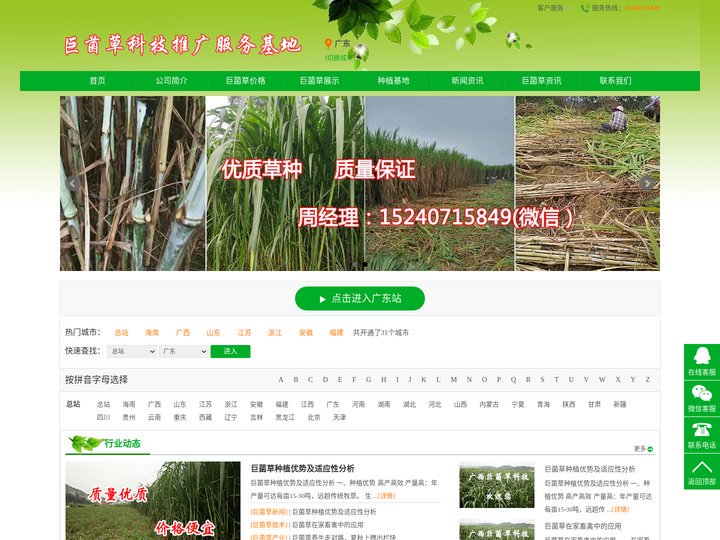Click 详情 link in right column article
The width and height of the screenshot is (720, 540).
pos(620,509)
